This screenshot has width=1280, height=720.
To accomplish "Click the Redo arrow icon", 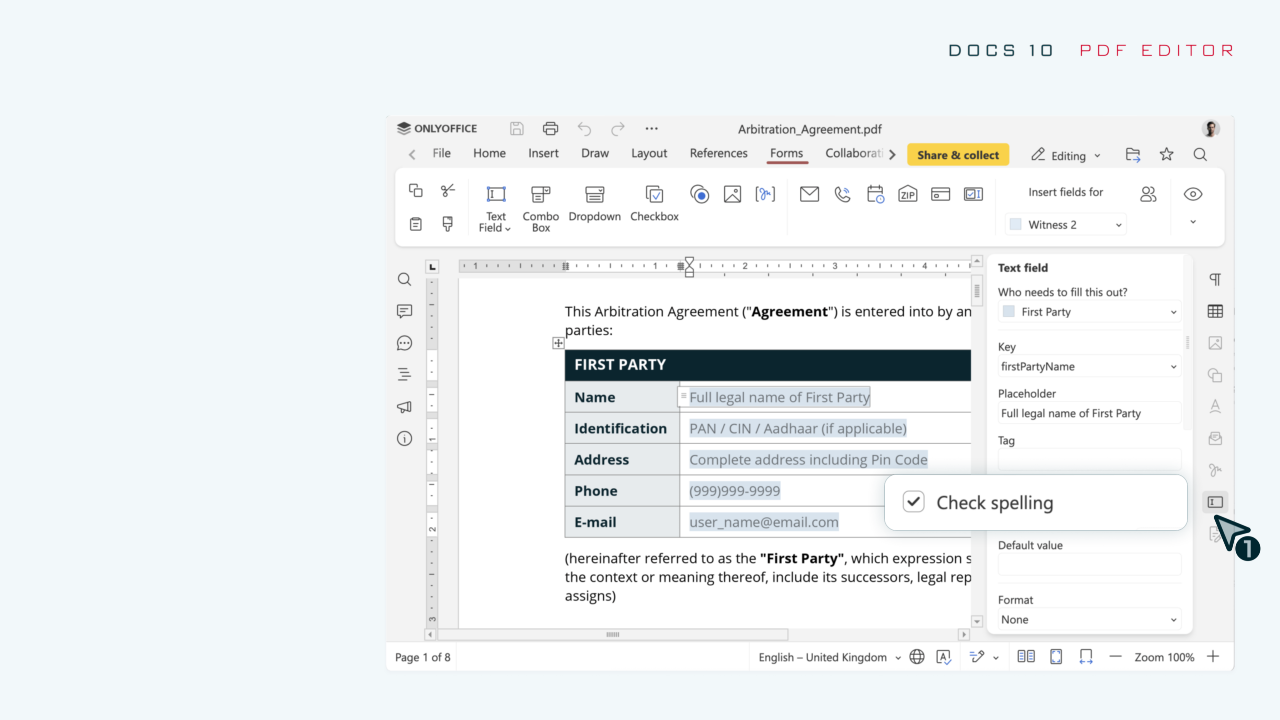I will coord(618,128).
